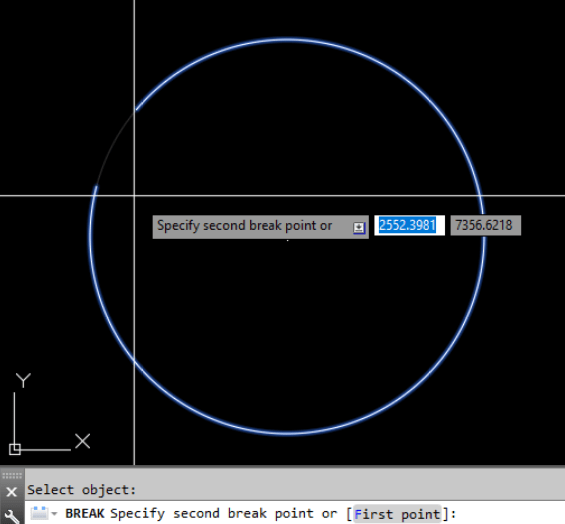Close the command line window
565x524 pixels.
[x=12, y=492]
